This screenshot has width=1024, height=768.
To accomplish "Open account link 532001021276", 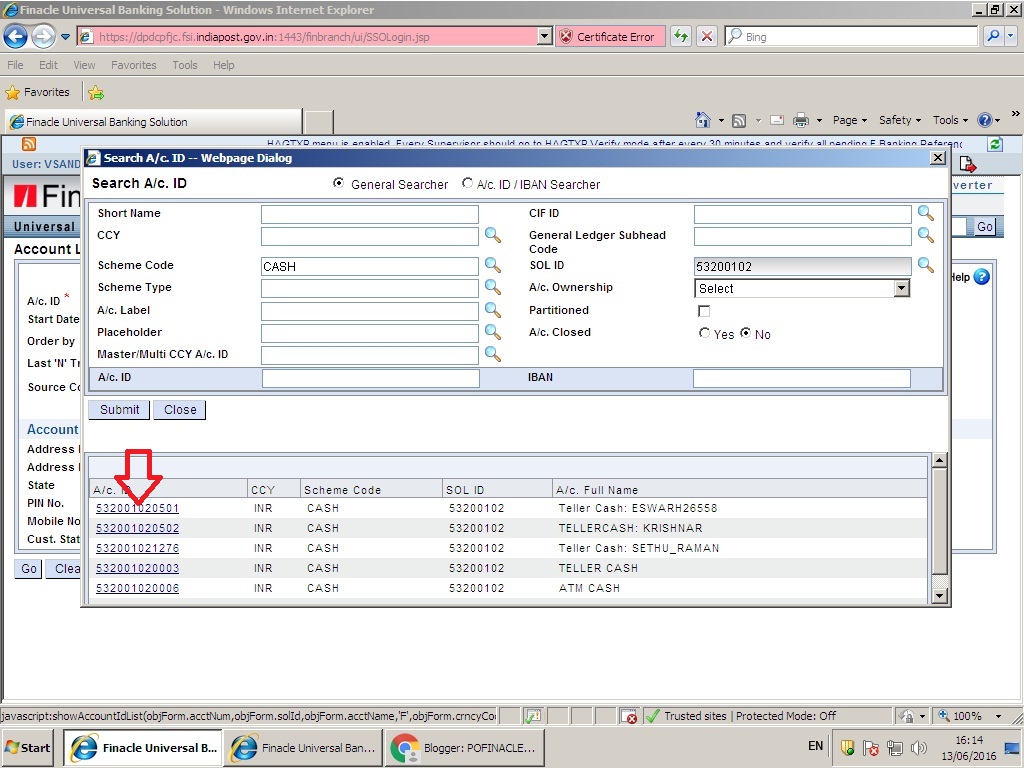I will pyautogui.click(x=137, y=548).
